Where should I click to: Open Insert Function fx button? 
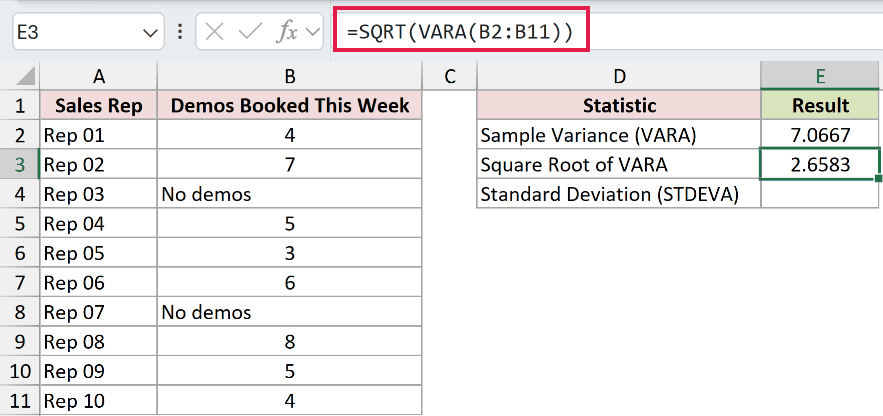point(286,33)
